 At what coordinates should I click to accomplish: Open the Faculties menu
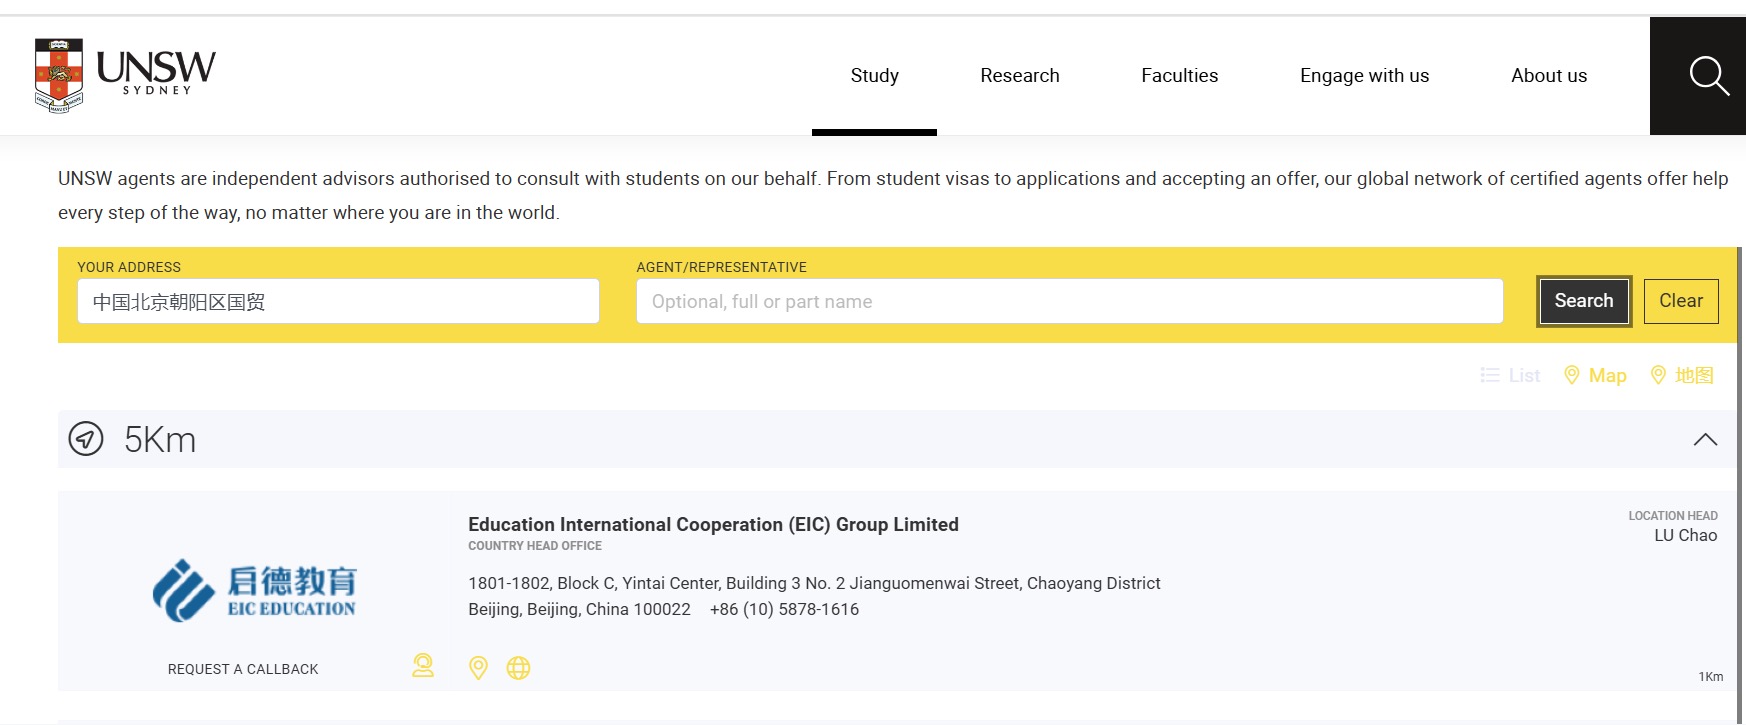tap(1179, 76)
